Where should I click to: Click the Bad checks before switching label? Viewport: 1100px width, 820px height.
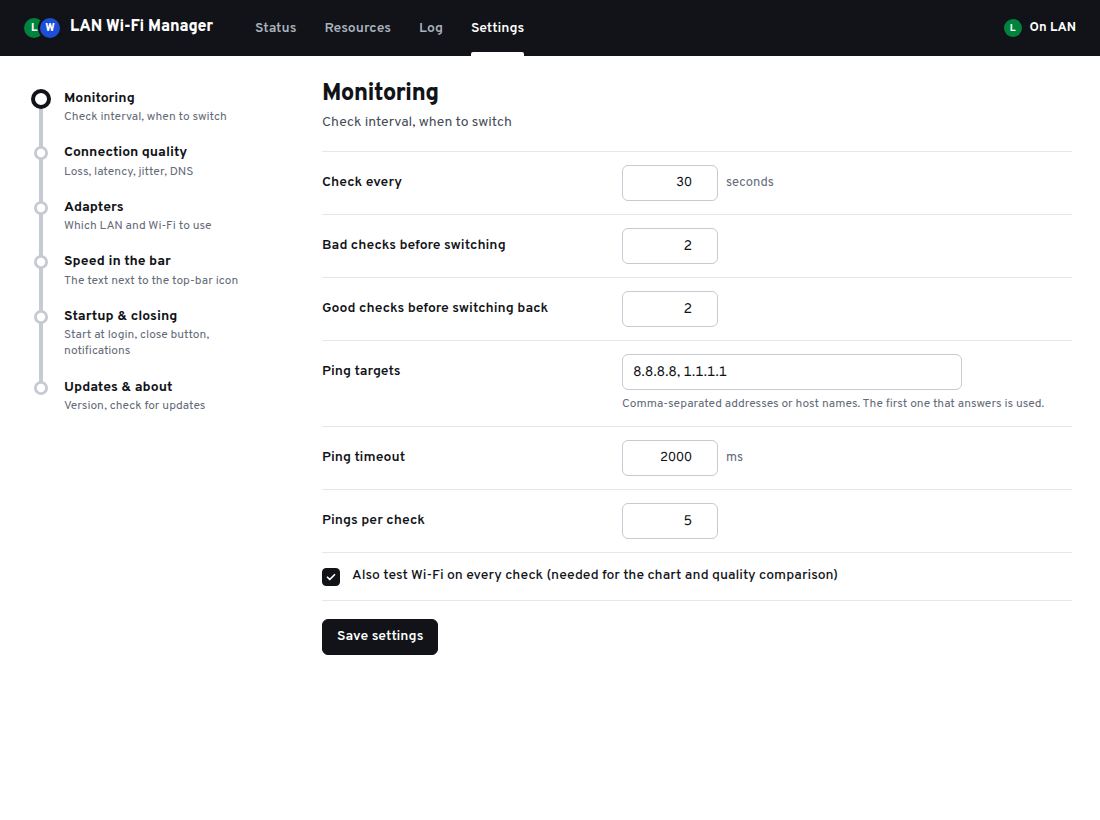pyautogui.click(x=414, y=245)
